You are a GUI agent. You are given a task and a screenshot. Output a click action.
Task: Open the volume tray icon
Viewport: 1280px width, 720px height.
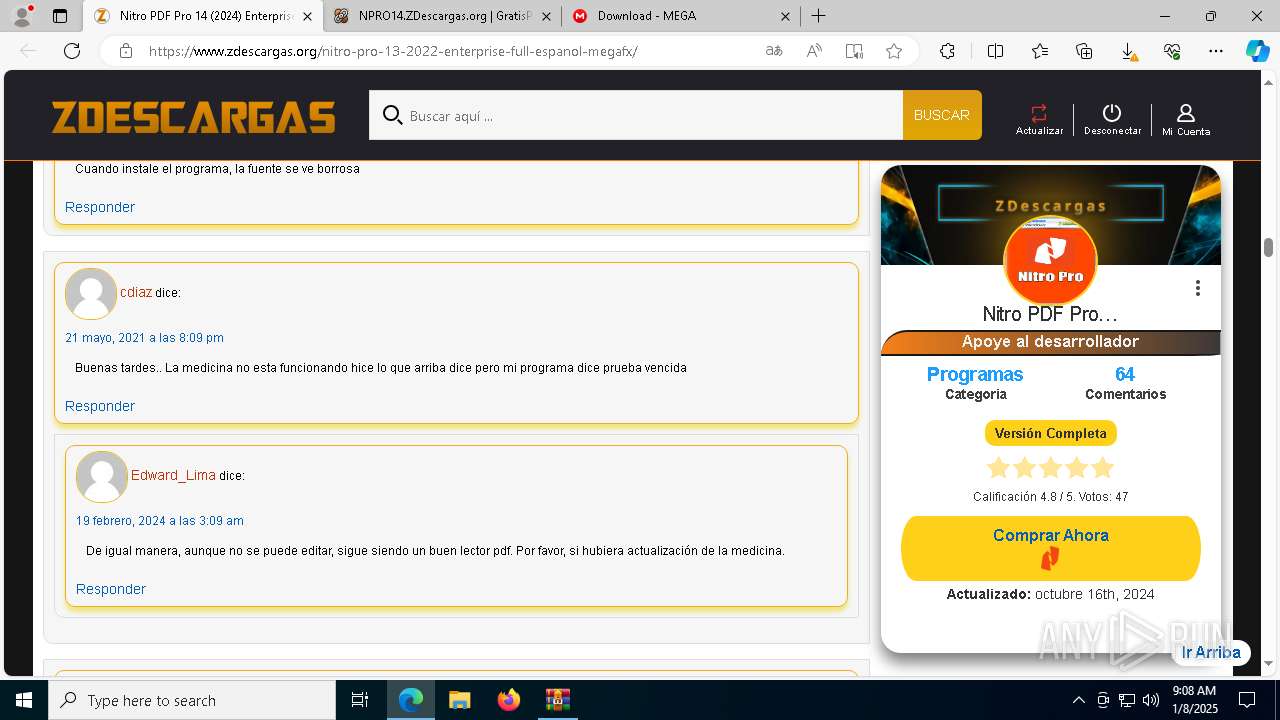[1150, 700]
